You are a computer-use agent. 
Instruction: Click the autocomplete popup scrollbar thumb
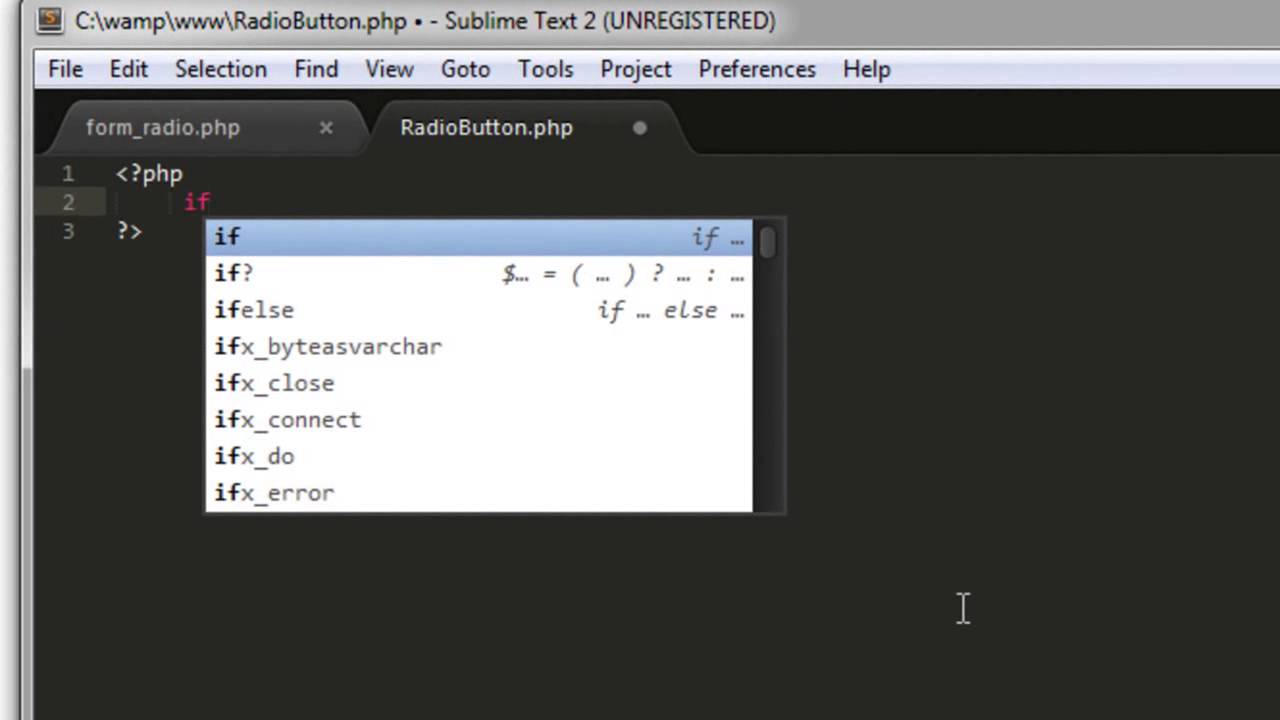click(x=767, y=242)
